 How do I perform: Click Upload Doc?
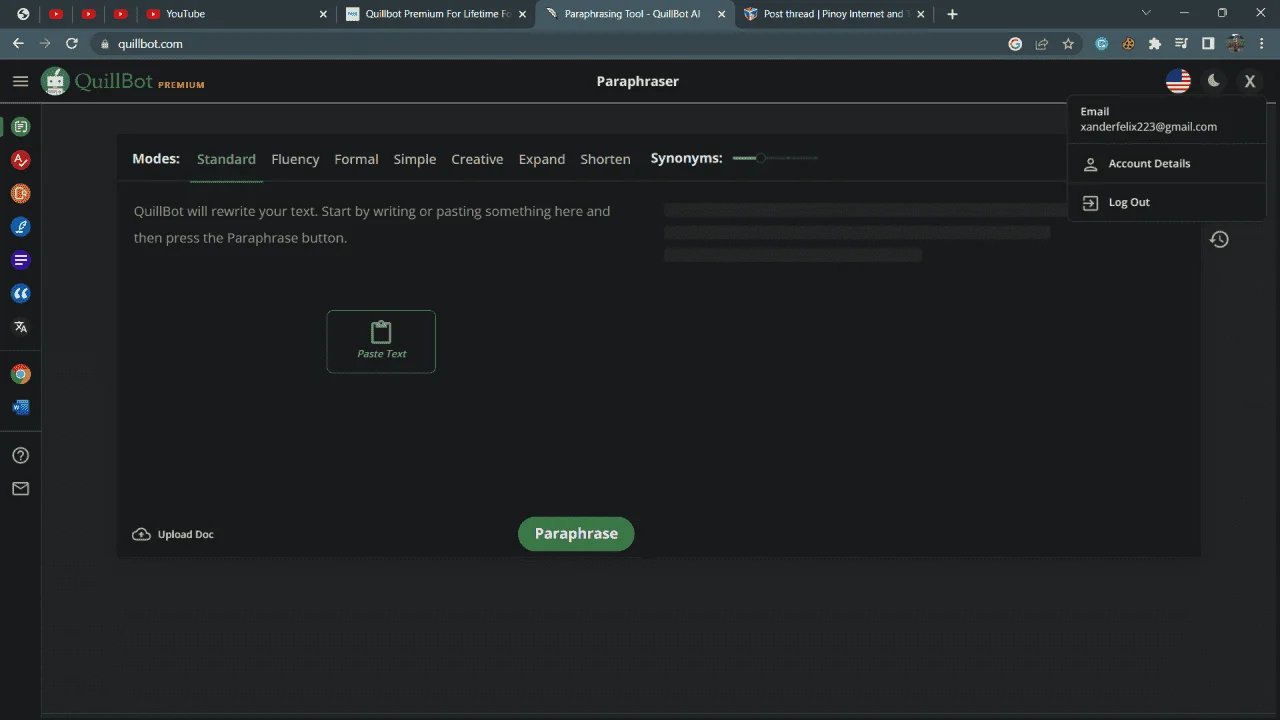point(173,534)
